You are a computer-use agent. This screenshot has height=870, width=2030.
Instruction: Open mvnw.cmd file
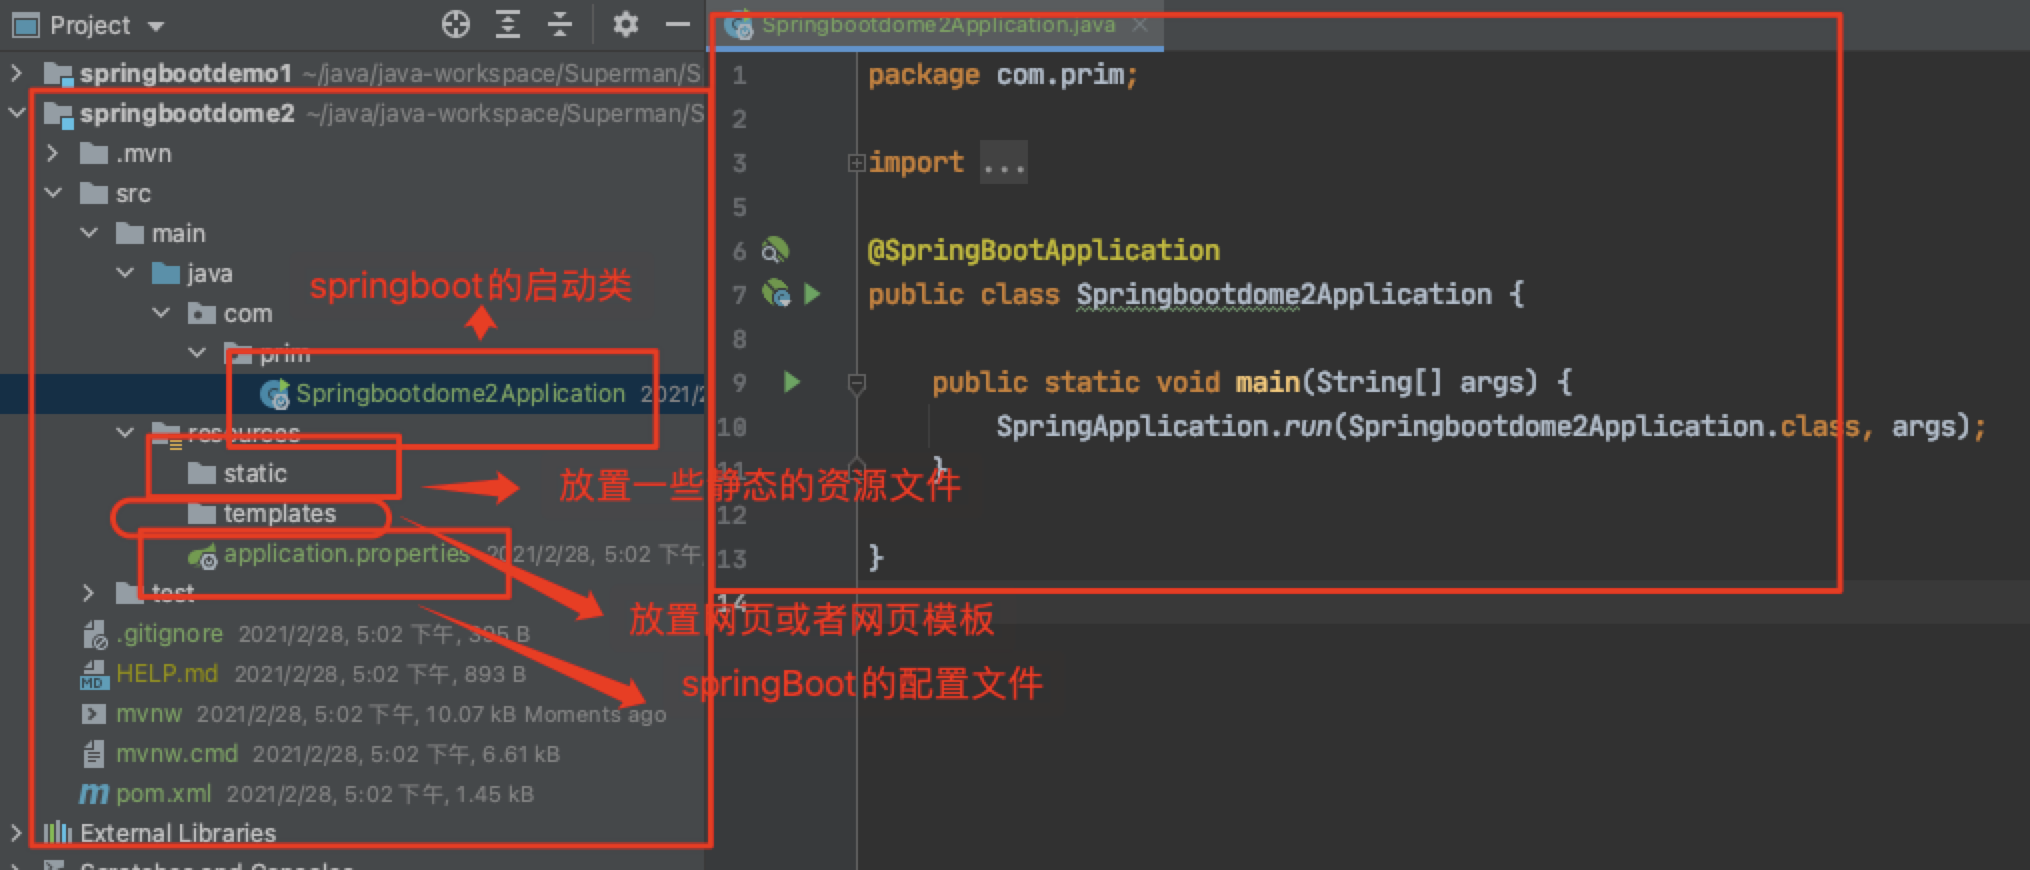tap(177, 753)
